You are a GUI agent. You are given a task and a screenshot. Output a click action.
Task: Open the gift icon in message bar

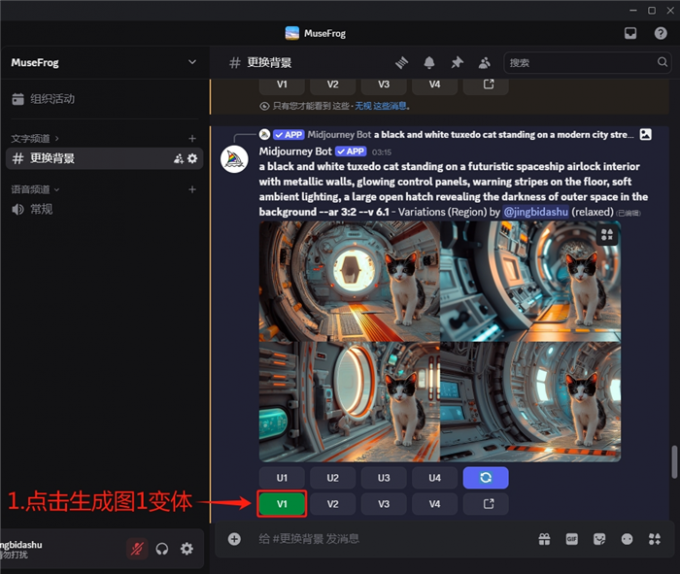pos(544,539)
